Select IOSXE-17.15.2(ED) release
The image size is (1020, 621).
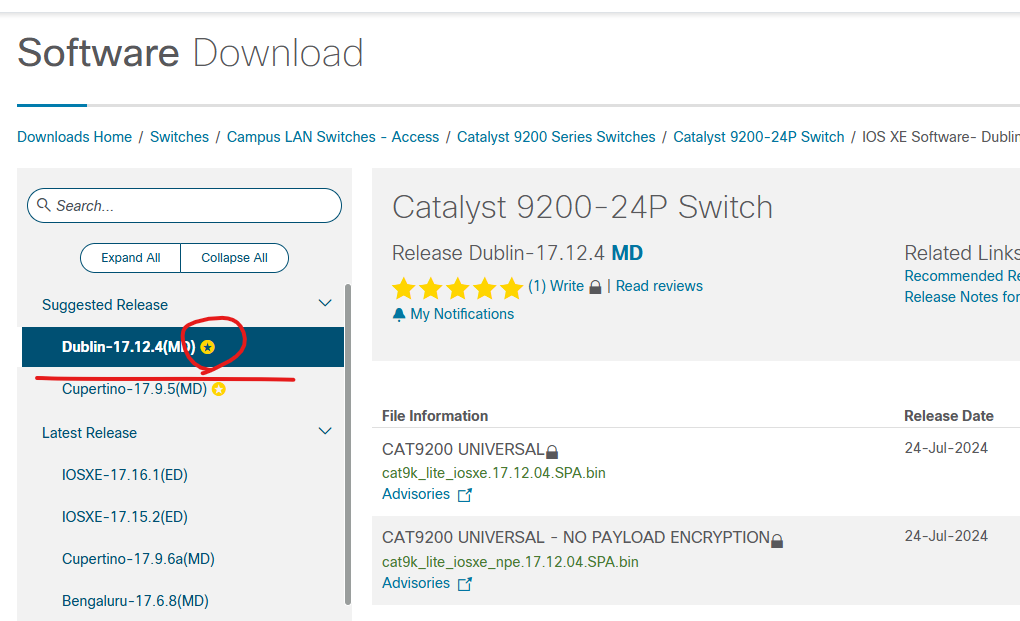coord(125,516)
